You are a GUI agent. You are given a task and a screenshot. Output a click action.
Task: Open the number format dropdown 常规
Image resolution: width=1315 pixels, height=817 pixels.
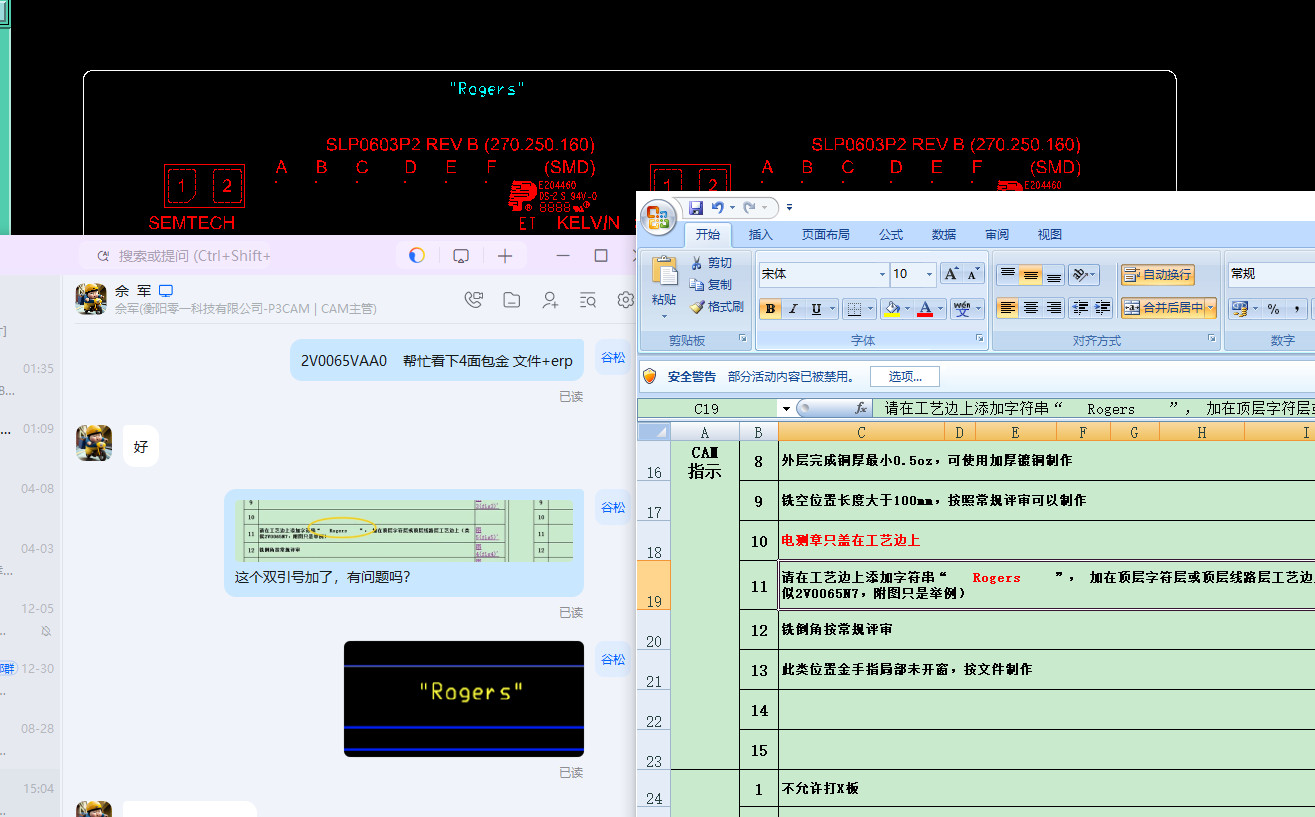click(x=1271, y=274)
